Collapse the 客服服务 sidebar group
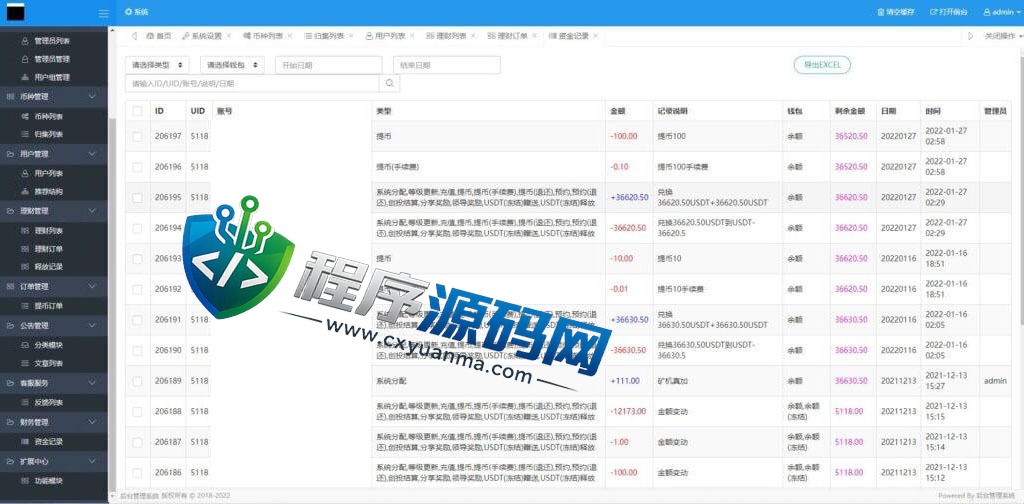The width and height of the screenshot is (1024, 504). click(54, 383)
